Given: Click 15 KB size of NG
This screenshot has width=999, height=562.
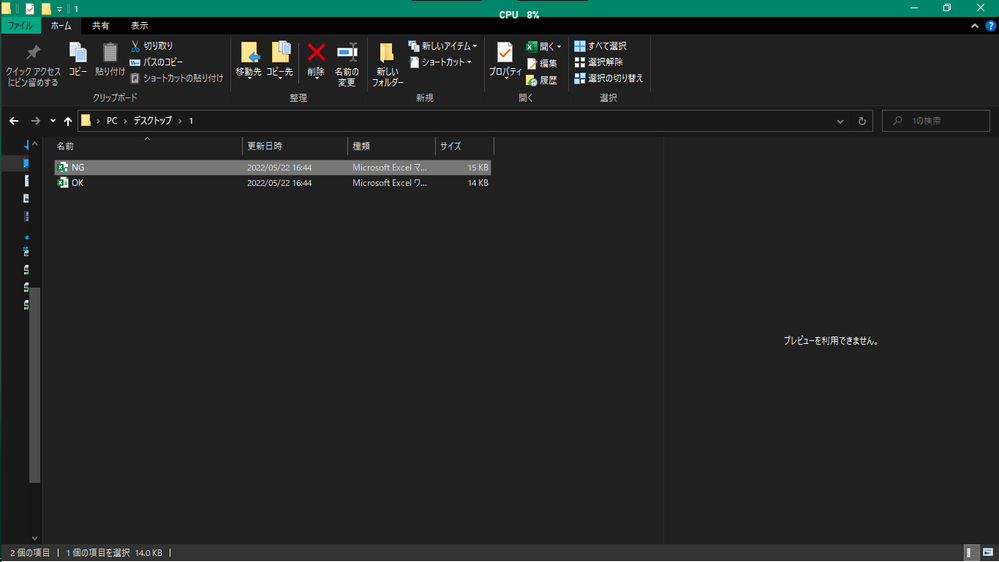Looking at the screenshot, I should click(478, 168).
